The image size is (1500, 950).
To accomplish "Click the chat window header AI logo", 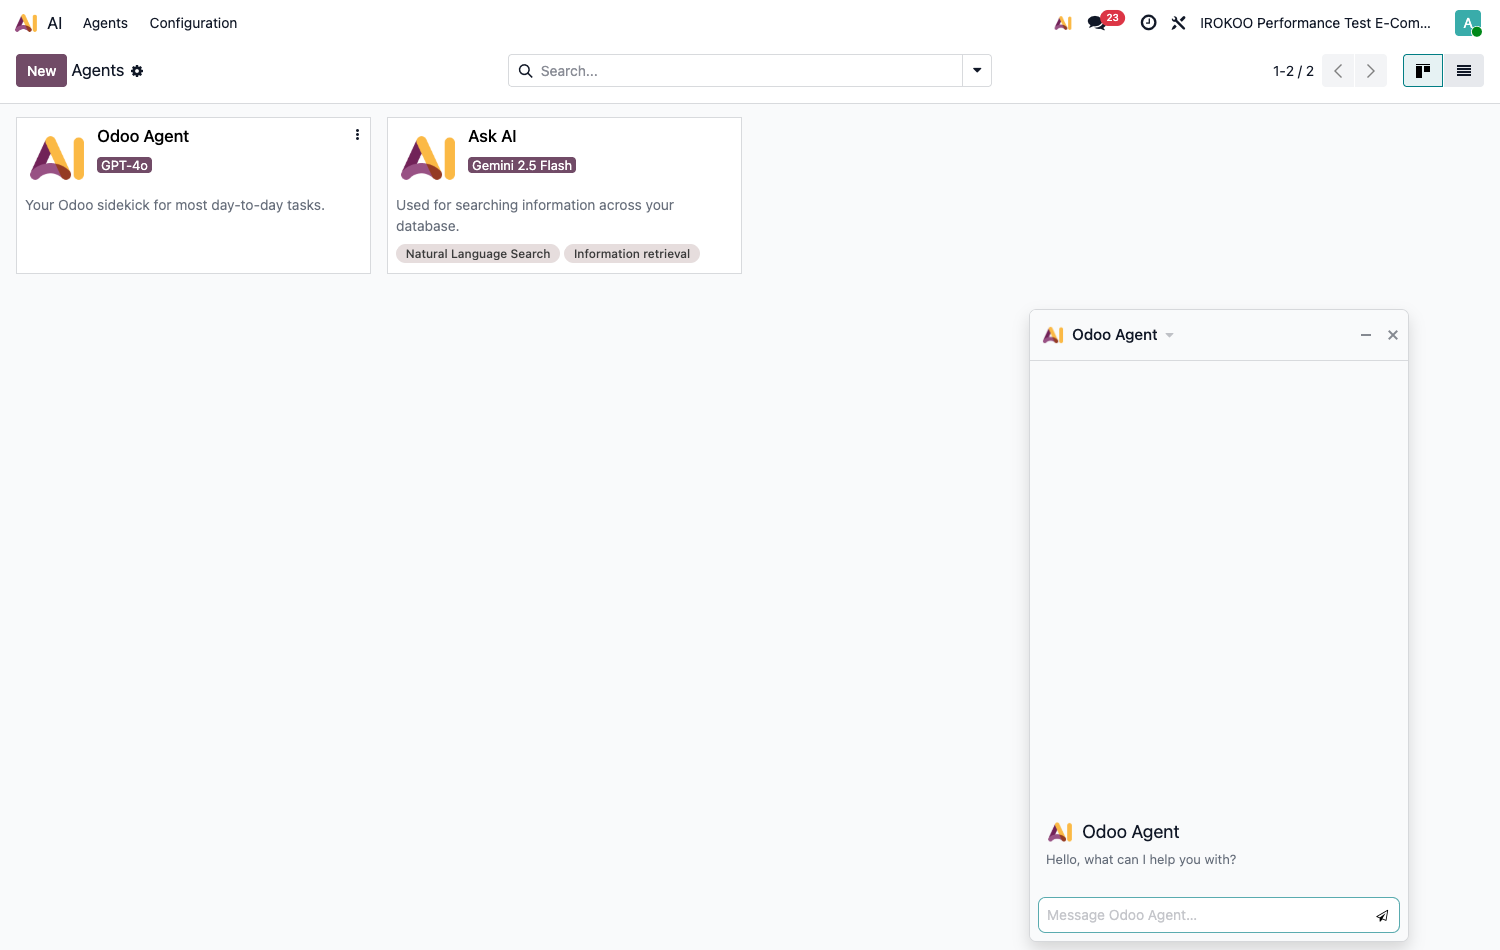I will [1053, 335].
